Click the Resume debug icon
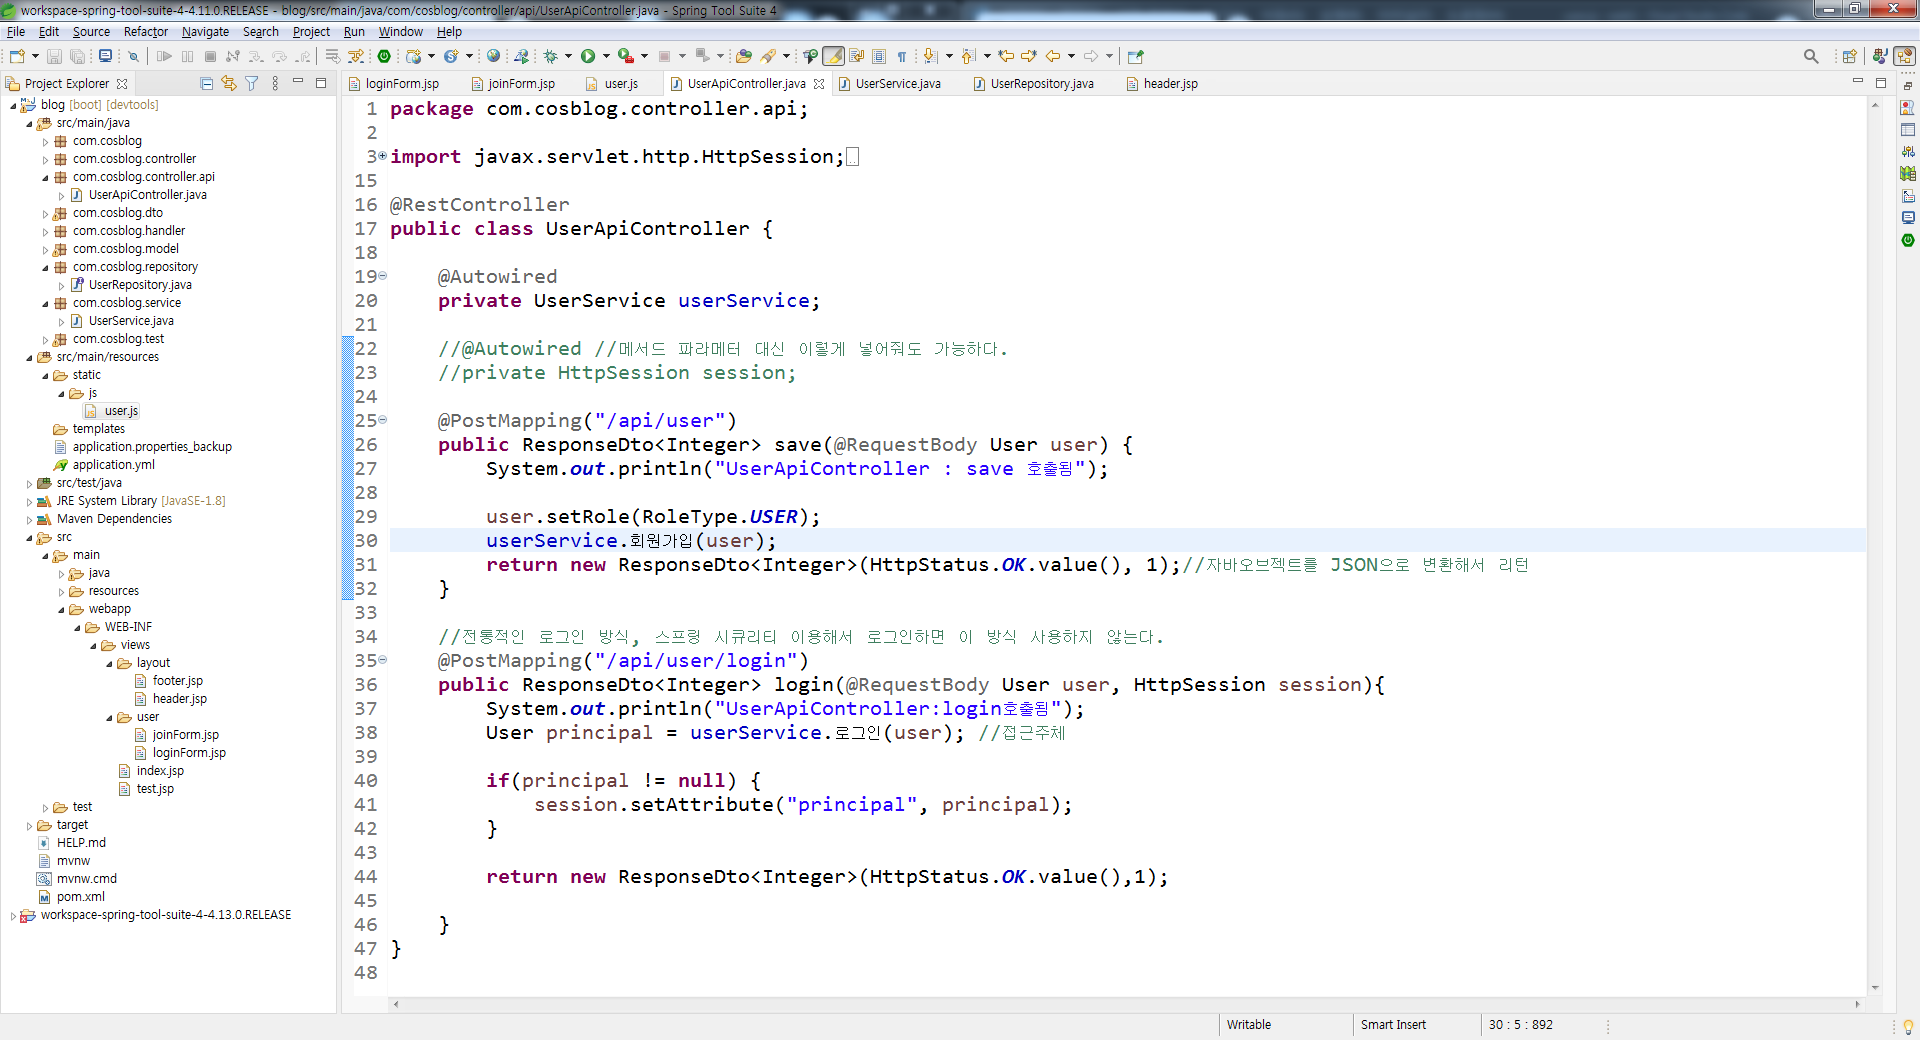1920x1040 pixels. (165, 56)
